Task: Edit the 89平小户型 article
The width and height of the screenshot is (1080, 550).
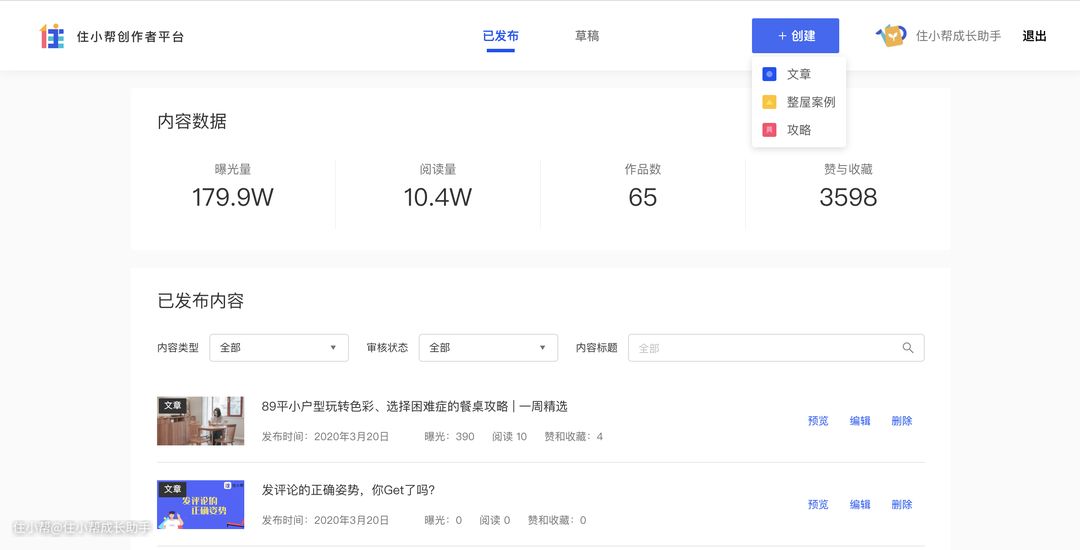Action: pyautogui.click(x=860, y=421)
